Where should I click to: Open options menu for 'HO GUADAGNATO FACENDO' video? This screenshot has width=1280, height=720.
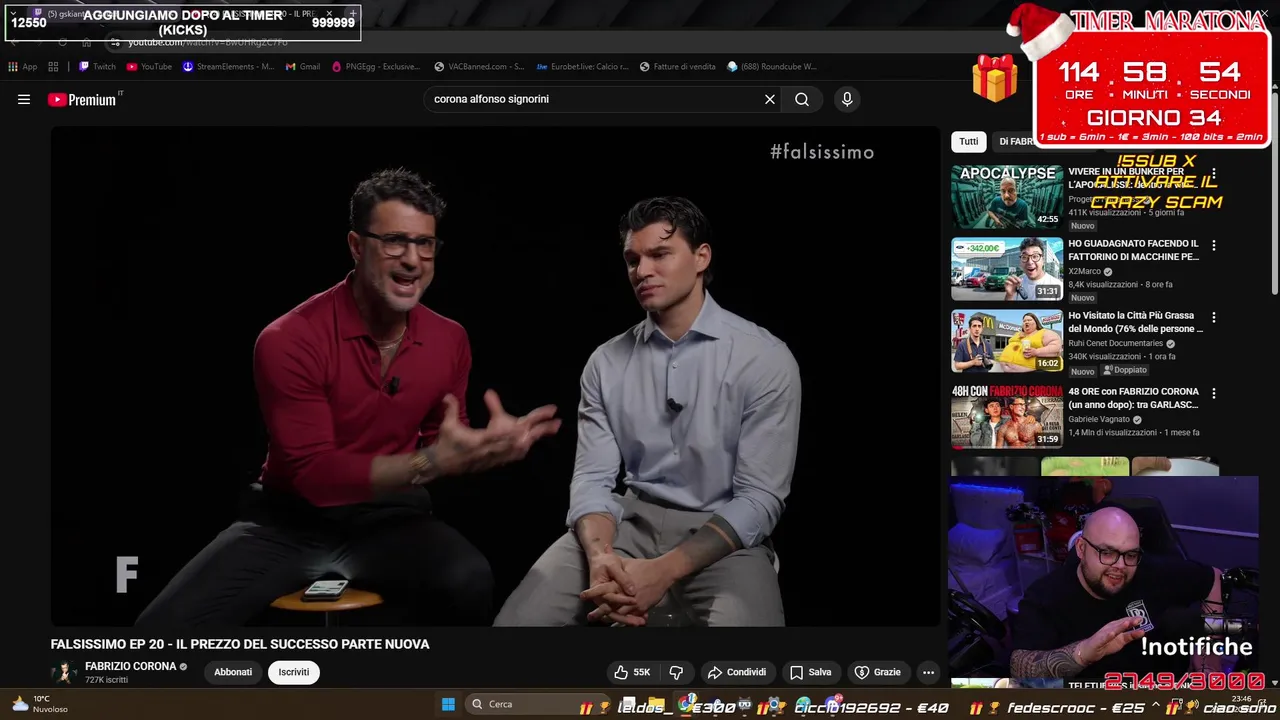pos(1214,245)
